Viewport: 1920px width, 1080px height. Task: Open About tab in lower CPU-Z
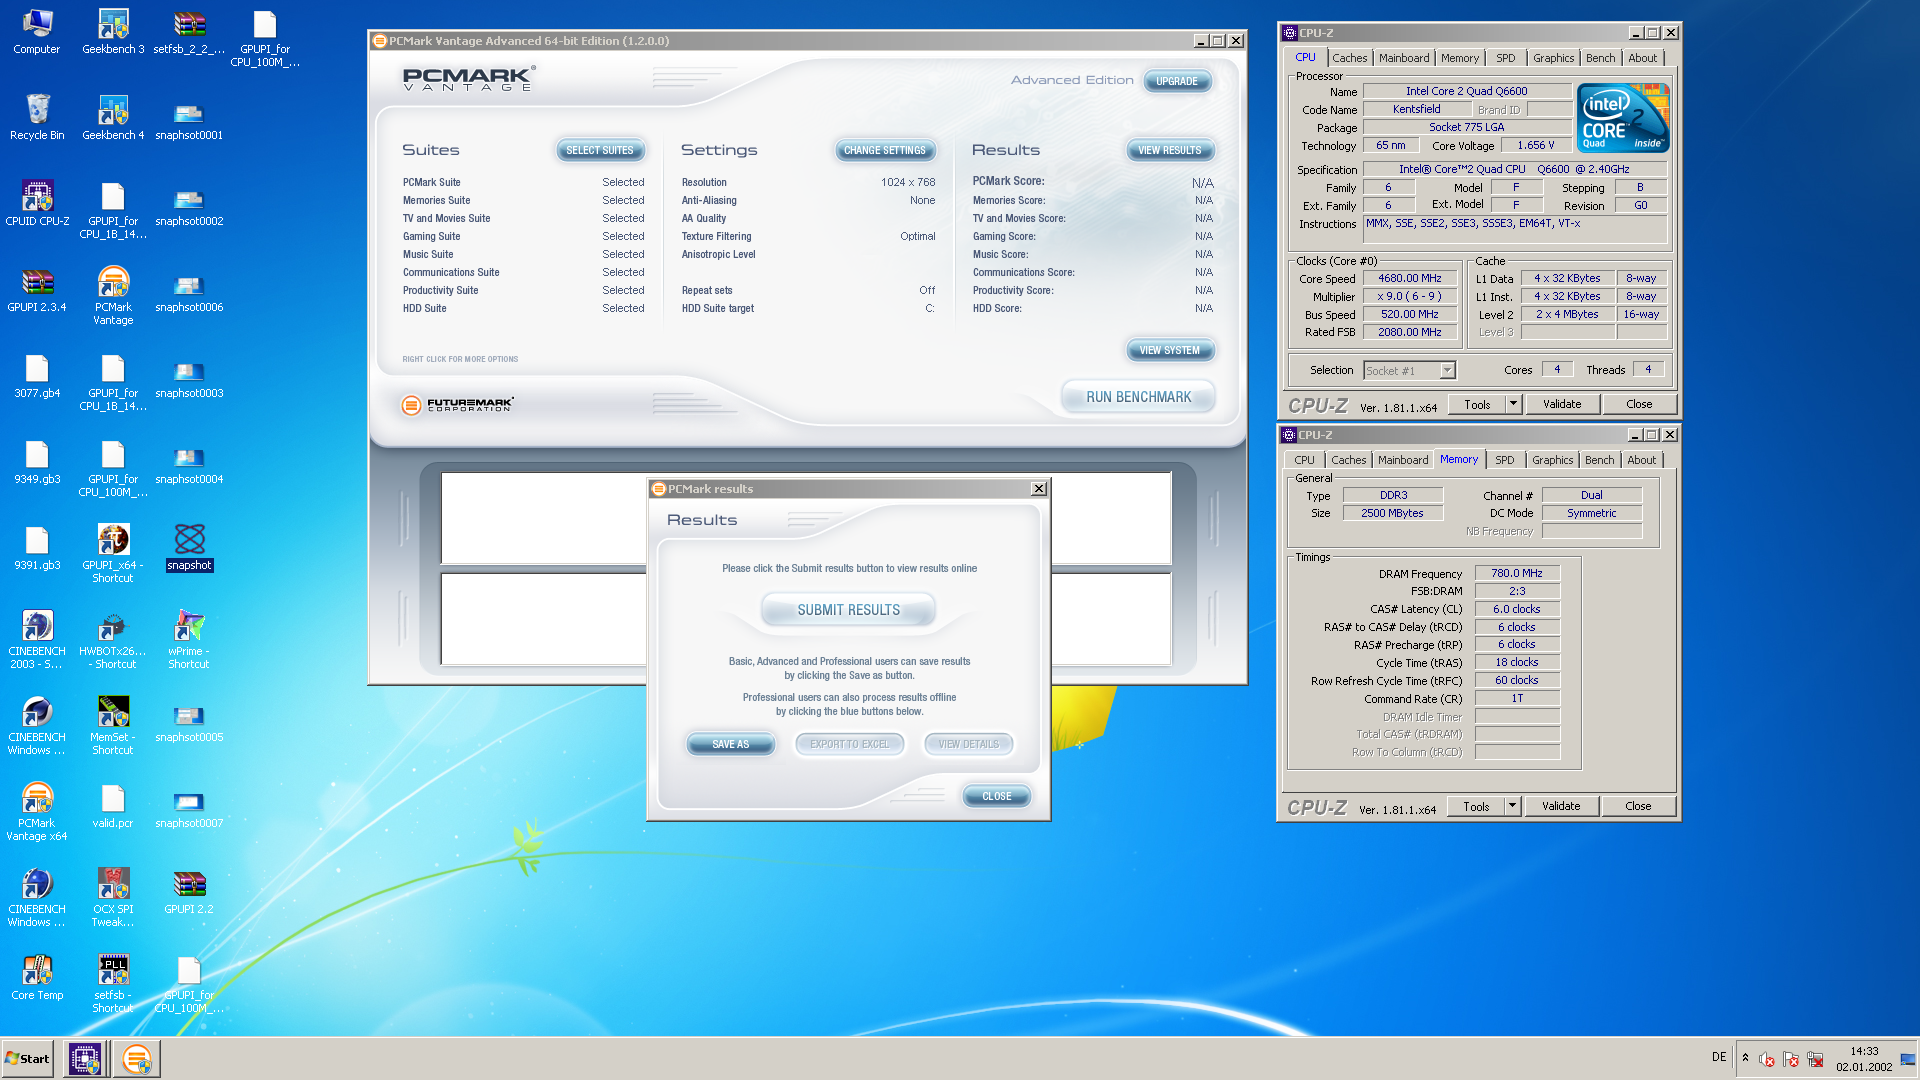pyautogui.click(x=1642, y=460)
